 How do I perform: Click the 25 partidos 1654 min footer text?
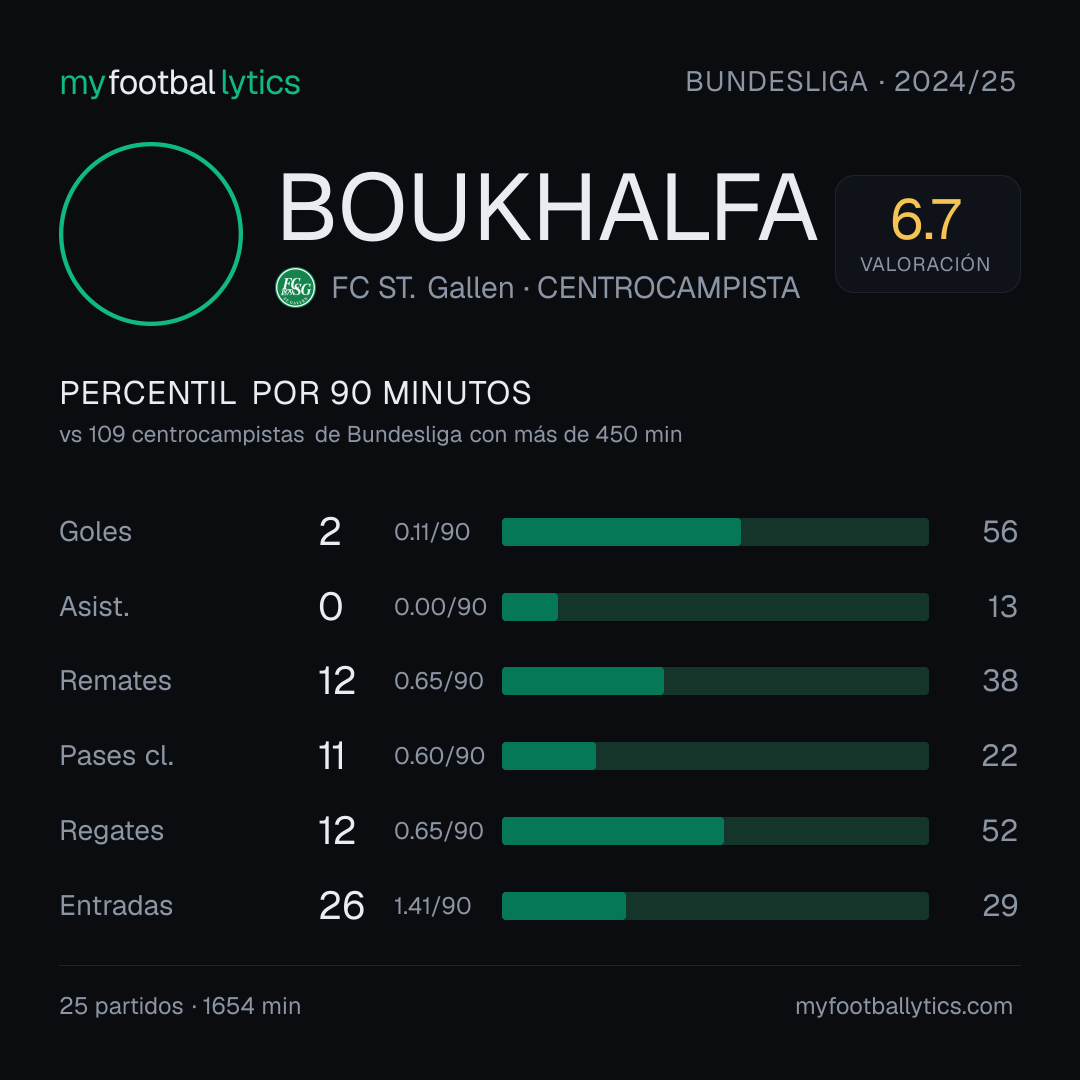pyautogui.click(x=180, y=1006)
